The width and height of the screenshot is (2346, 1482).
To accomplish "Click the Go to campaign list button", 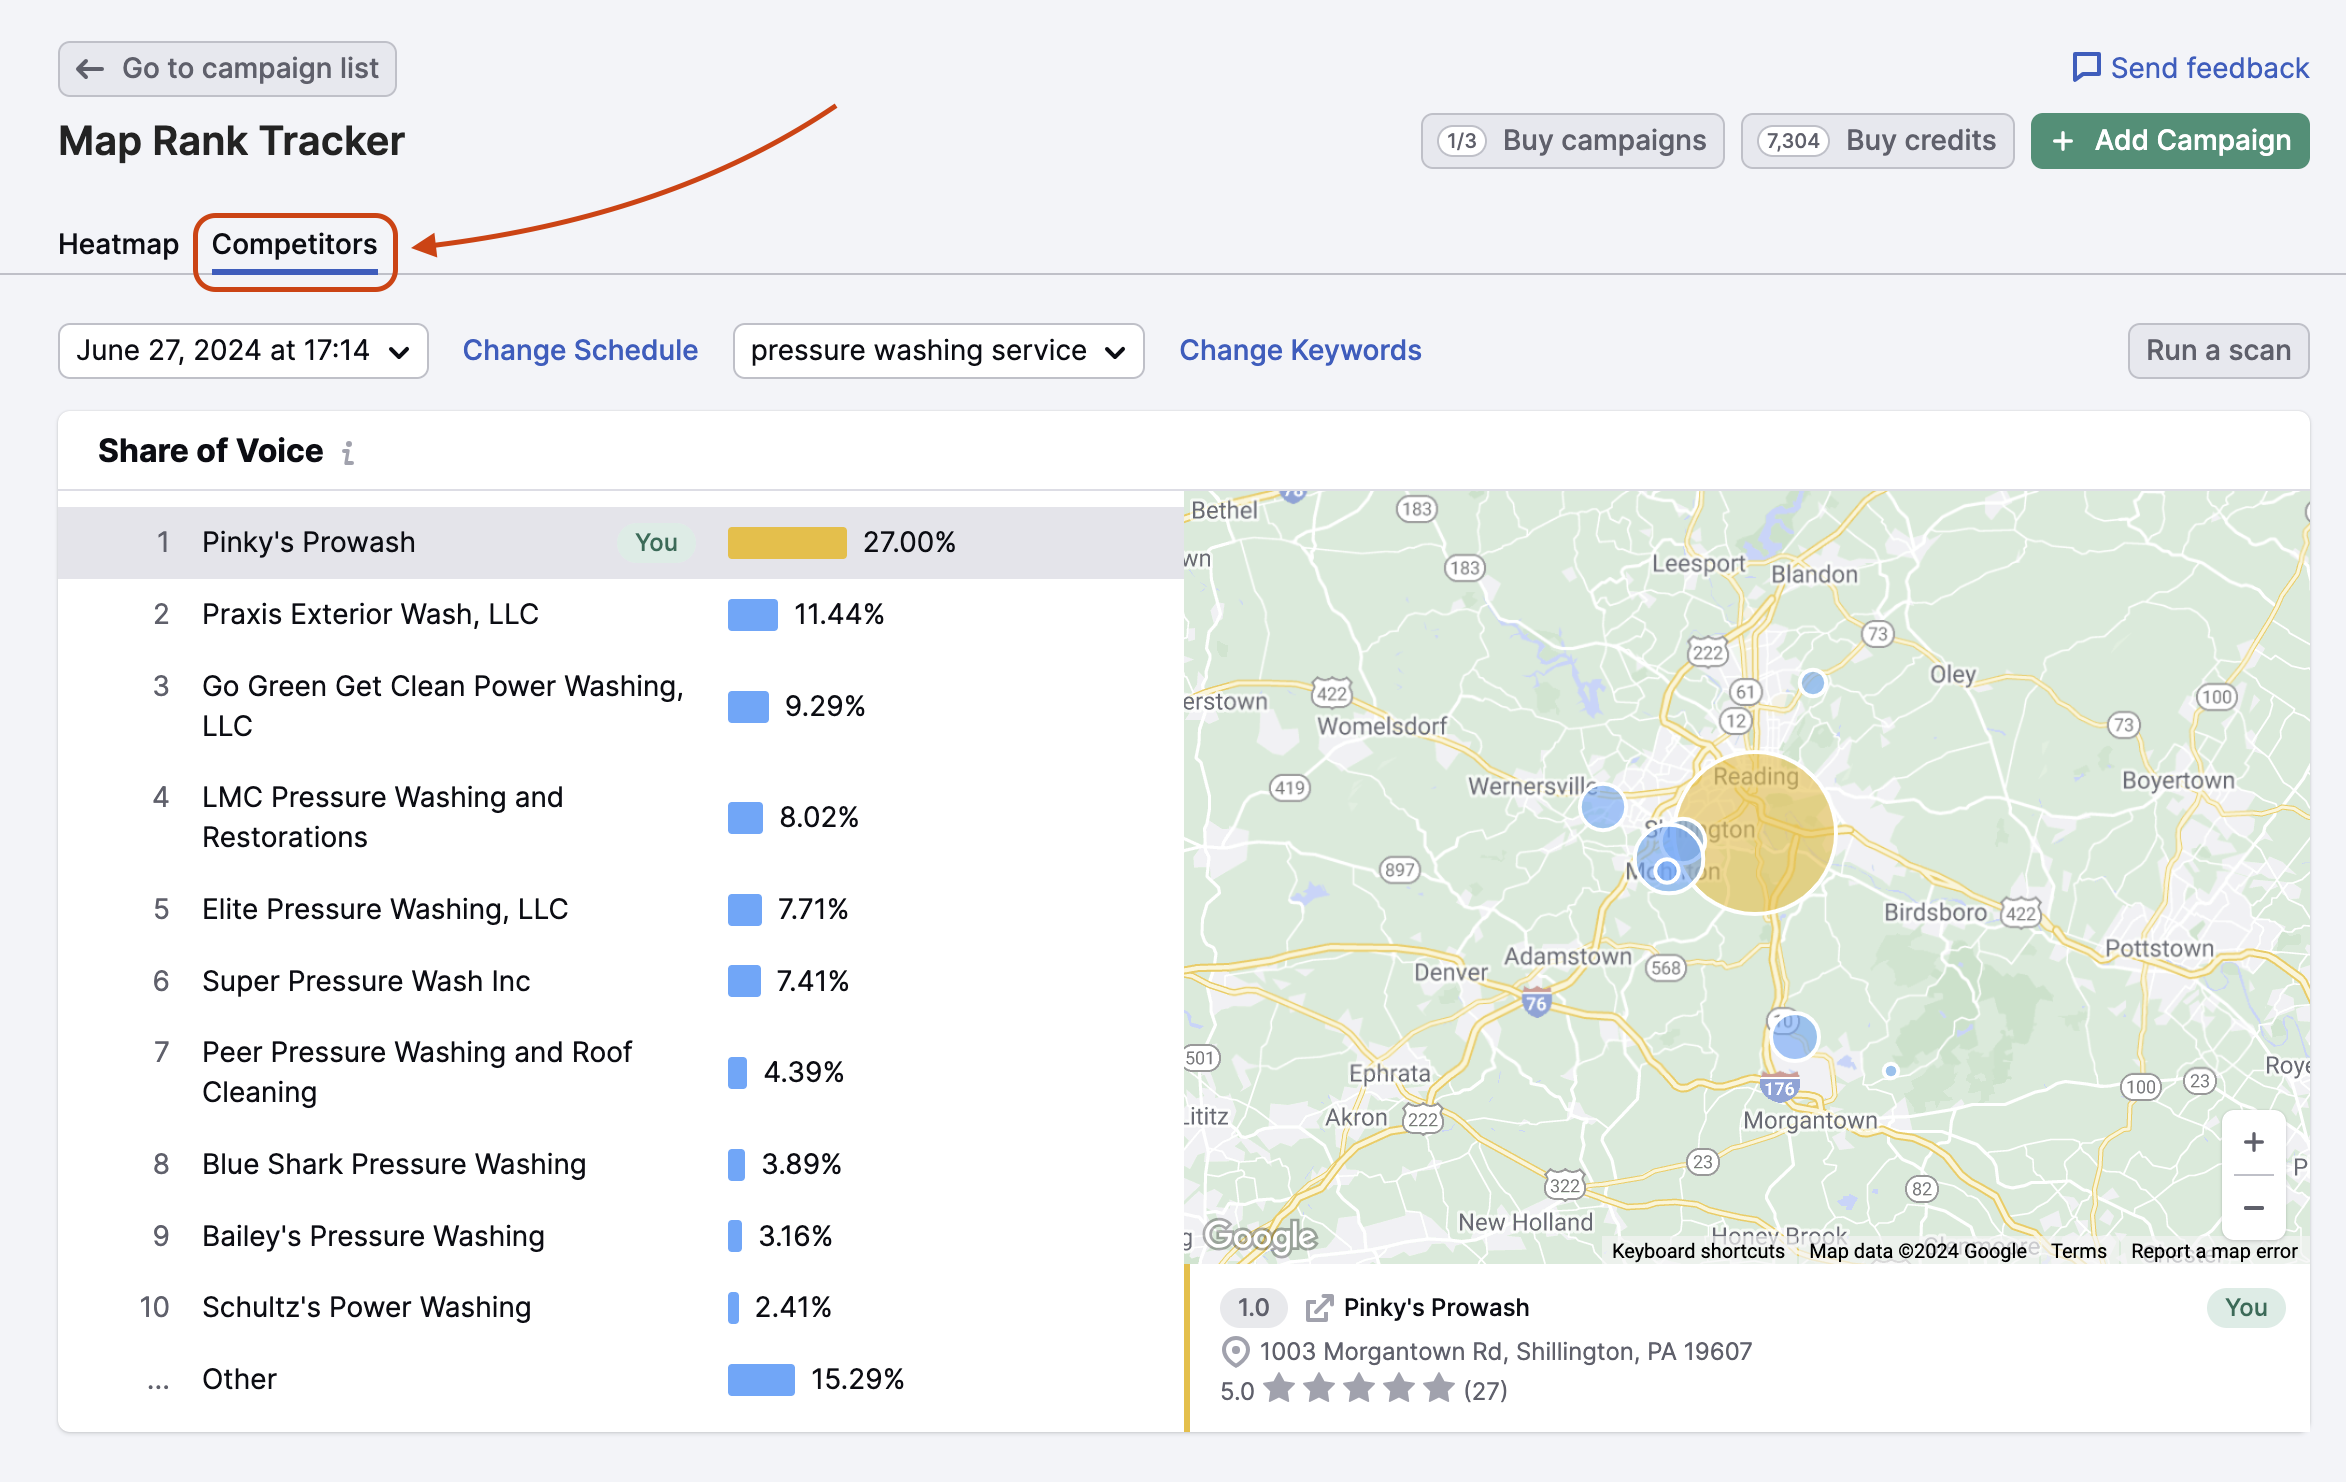I will [x=227, y=69].
